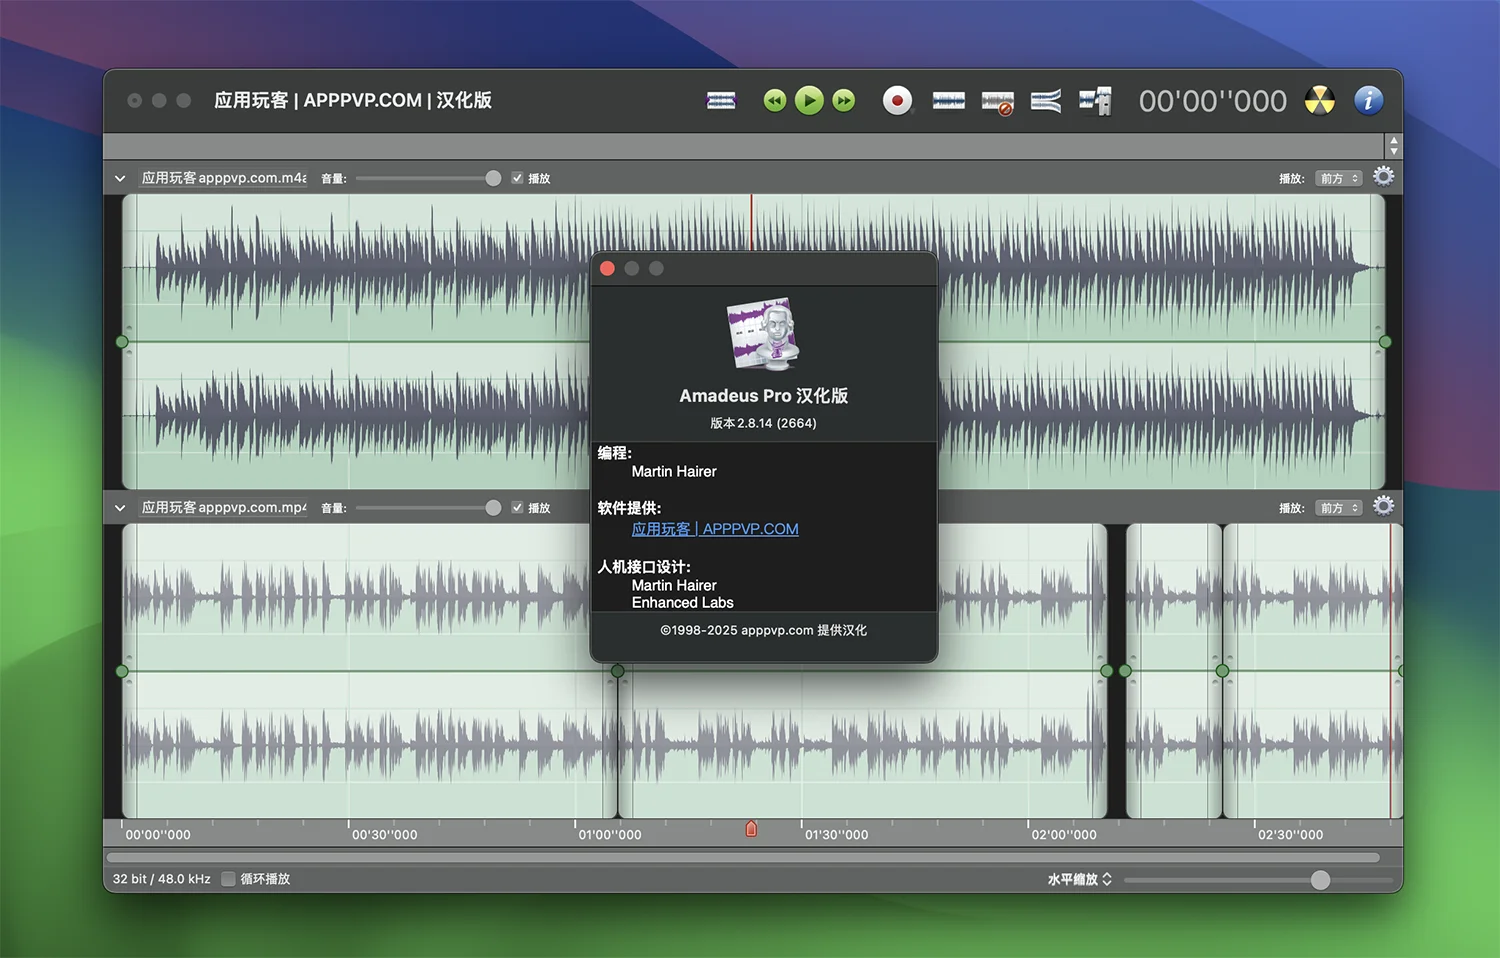1500x958 pixels.
Task: Click the horizontal scrollbar below the ruler
Action: pyautogui.click(x=743, y=857)
